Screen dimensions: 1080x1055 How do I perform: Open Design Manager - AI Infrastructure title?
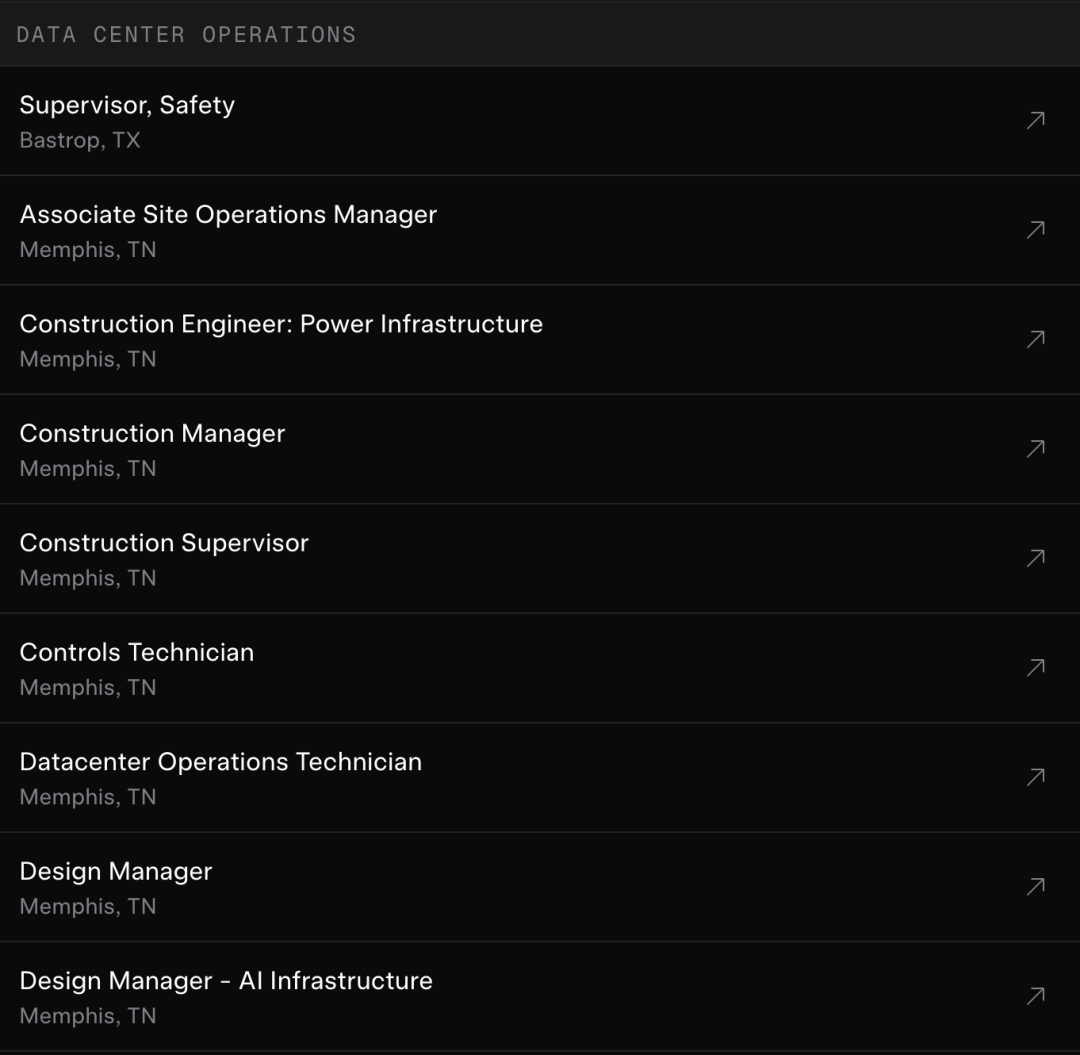[226, 981]
